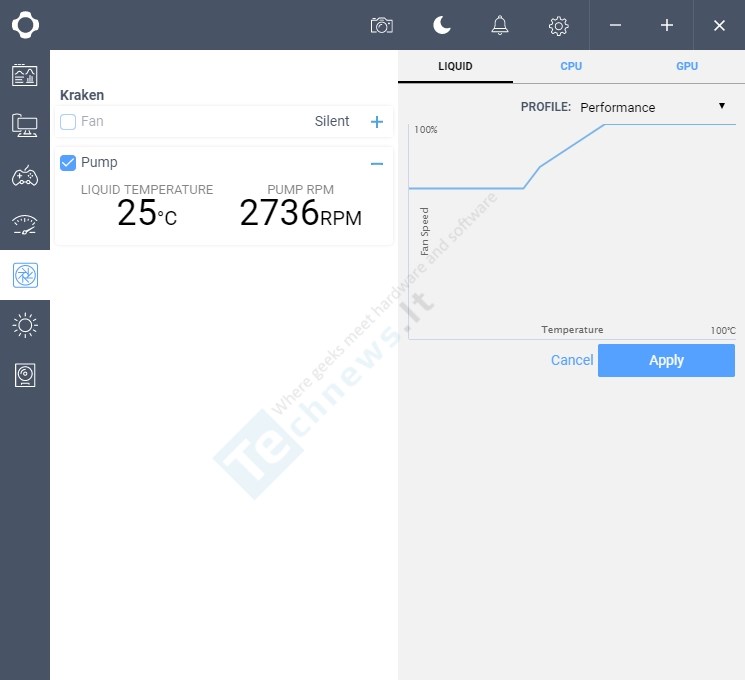Screen dimensions: 745x680
Task: Shrink window with minus button
Action: [615, 25]
